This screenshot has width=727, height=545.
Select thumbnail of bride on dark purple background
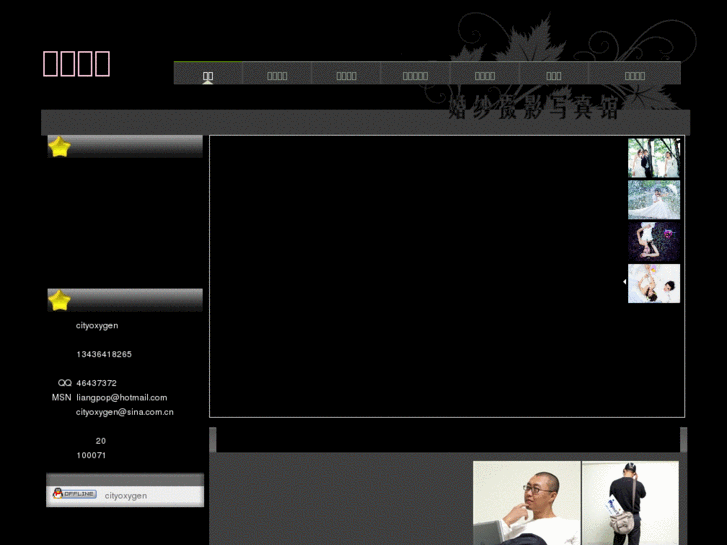point(654,241)
